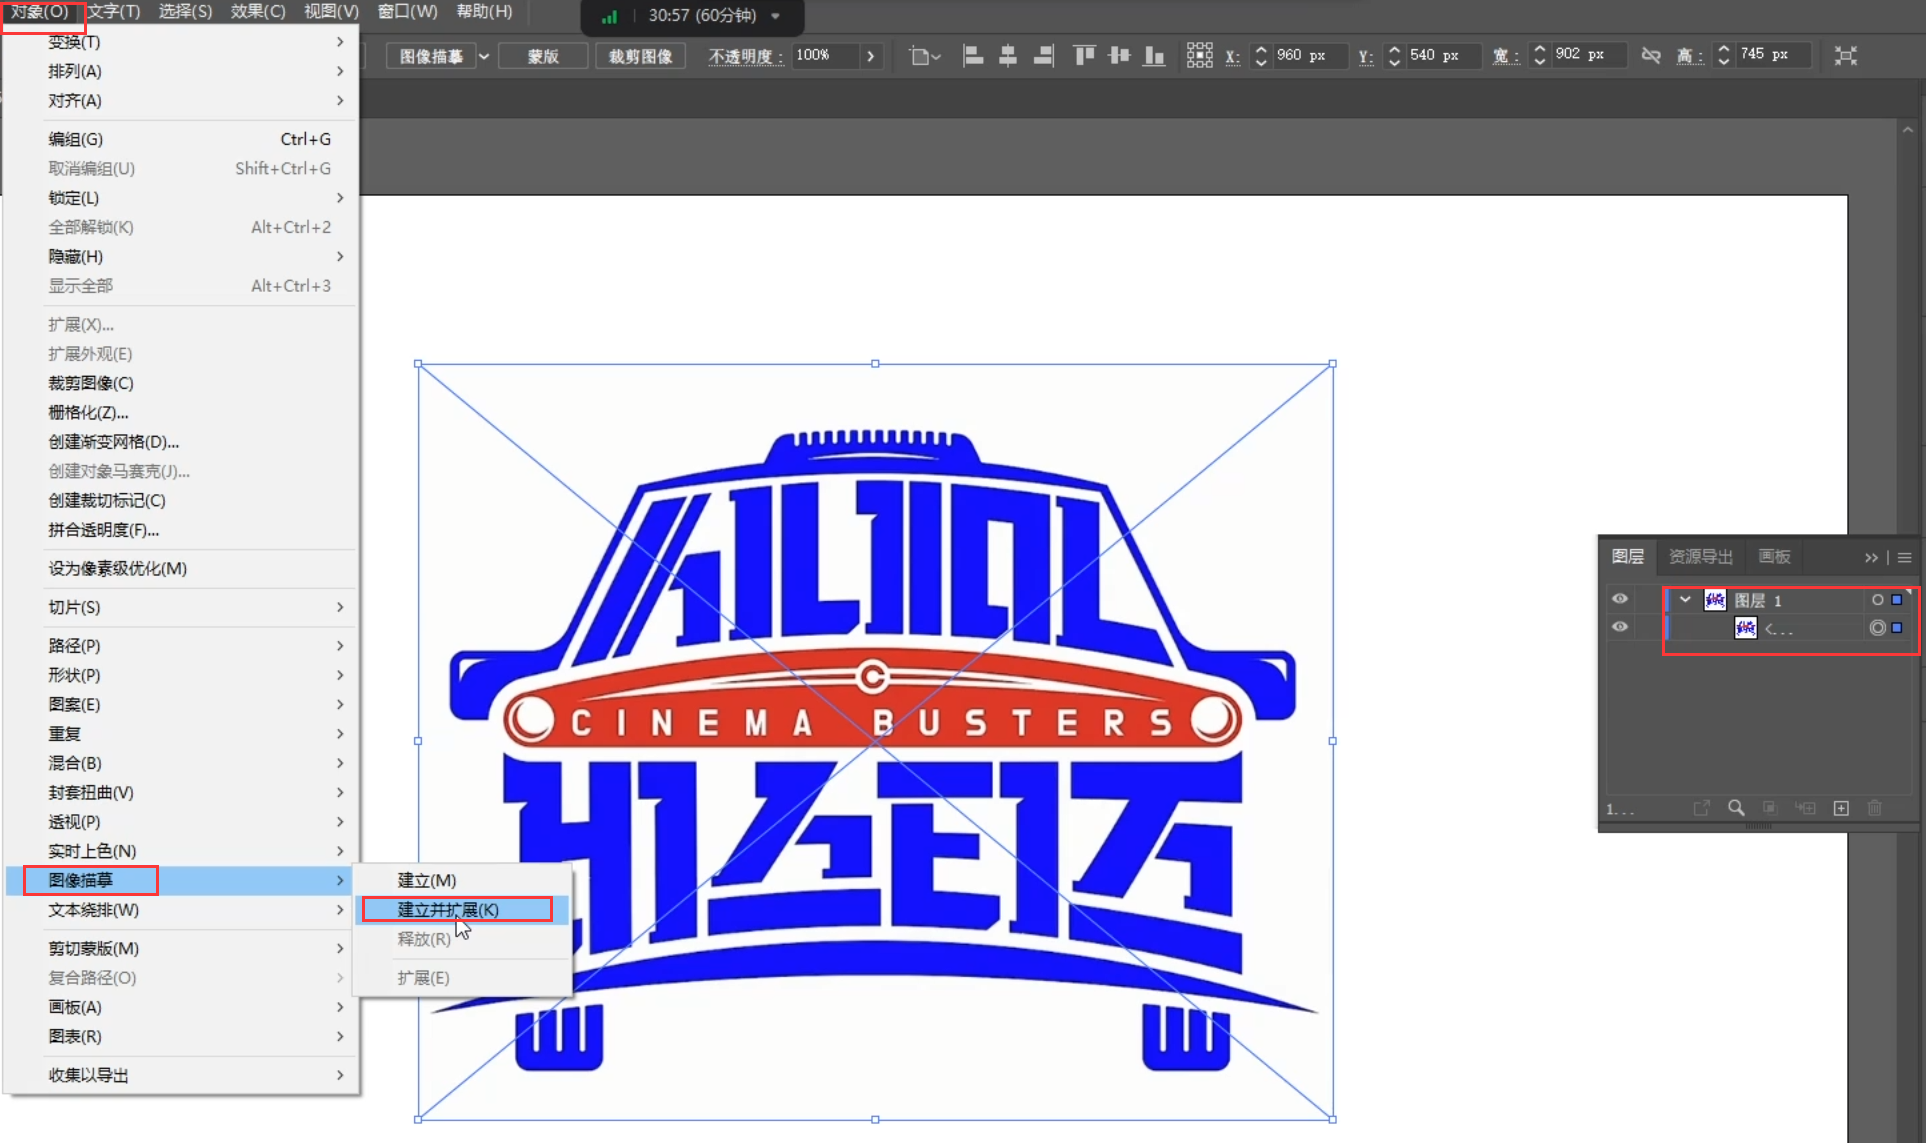Step the Y position value stepper
Image resolution: width=1926 pixels, height=1143 pixels.
pos(1394,55)
